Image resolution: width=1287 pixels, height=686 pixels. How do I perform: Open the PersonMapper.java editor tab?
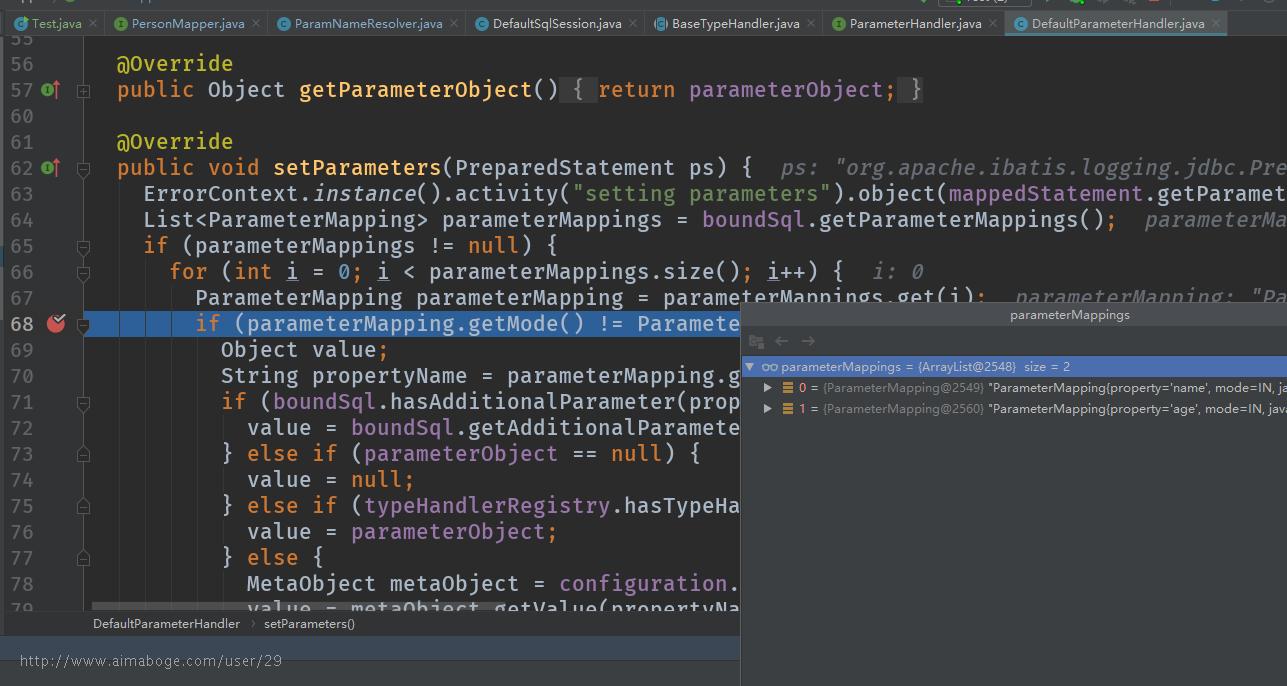(187, 23)
